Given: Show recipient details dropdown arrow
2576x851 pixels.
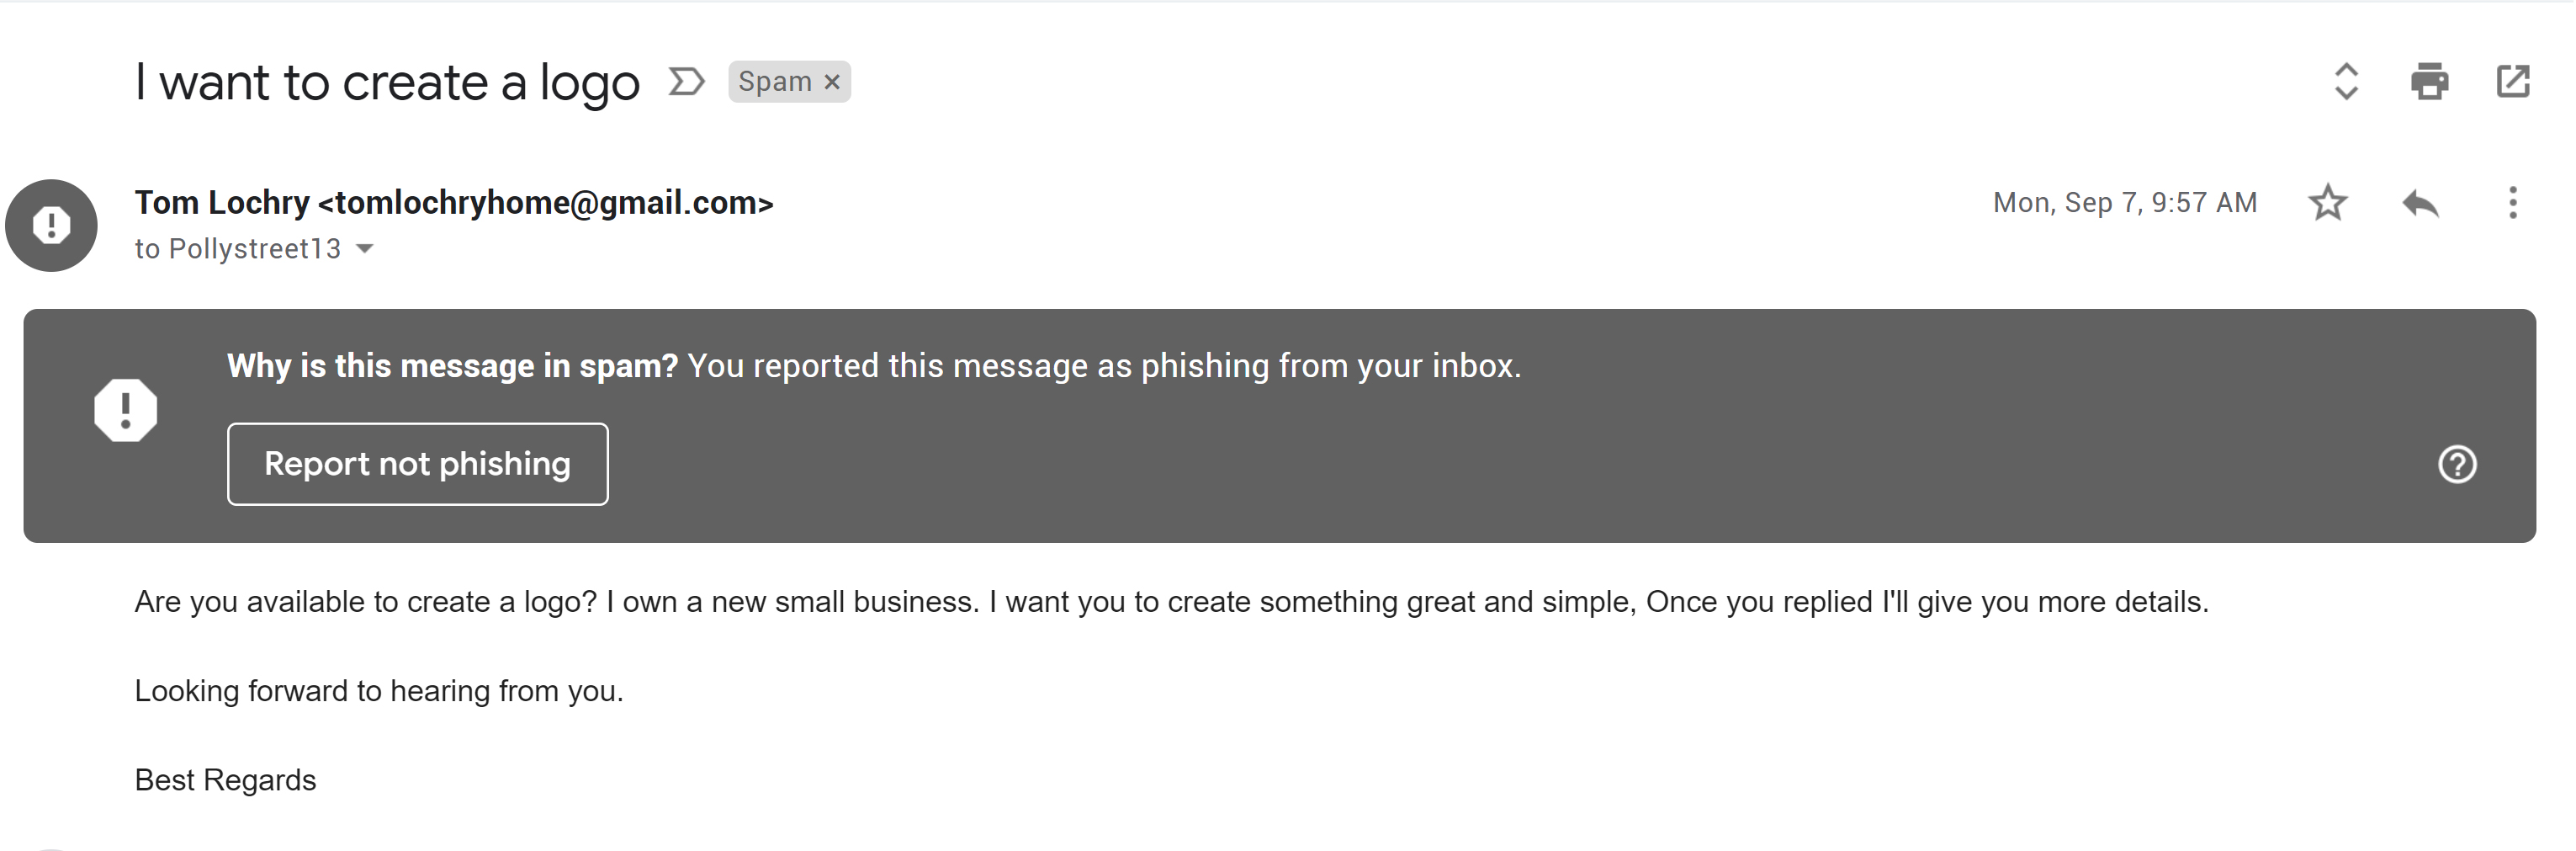Looking at the screenshot, I should [x=365, y=249].
